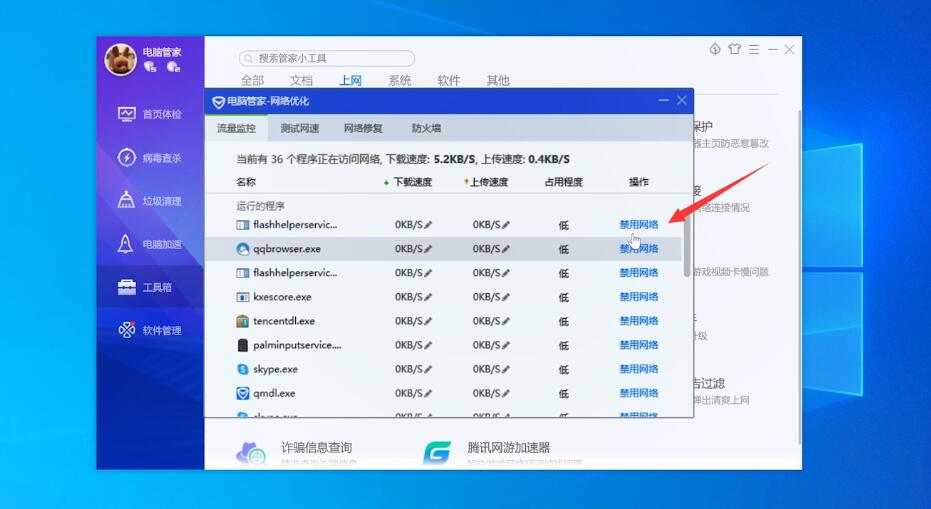Select the qqbrowser.exe row name
This screenshot has height=509, width=931.
(287, 249)
